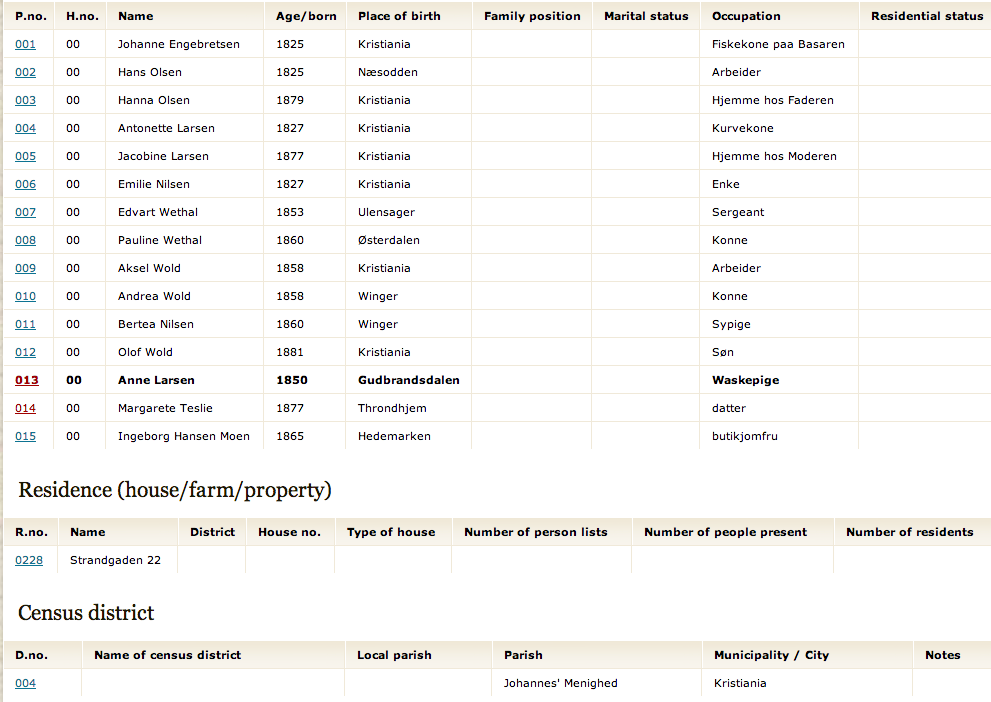Screen dimensions: 991x702
Task: Open highlighted person record 013
Action: click(x=27, y=380)
